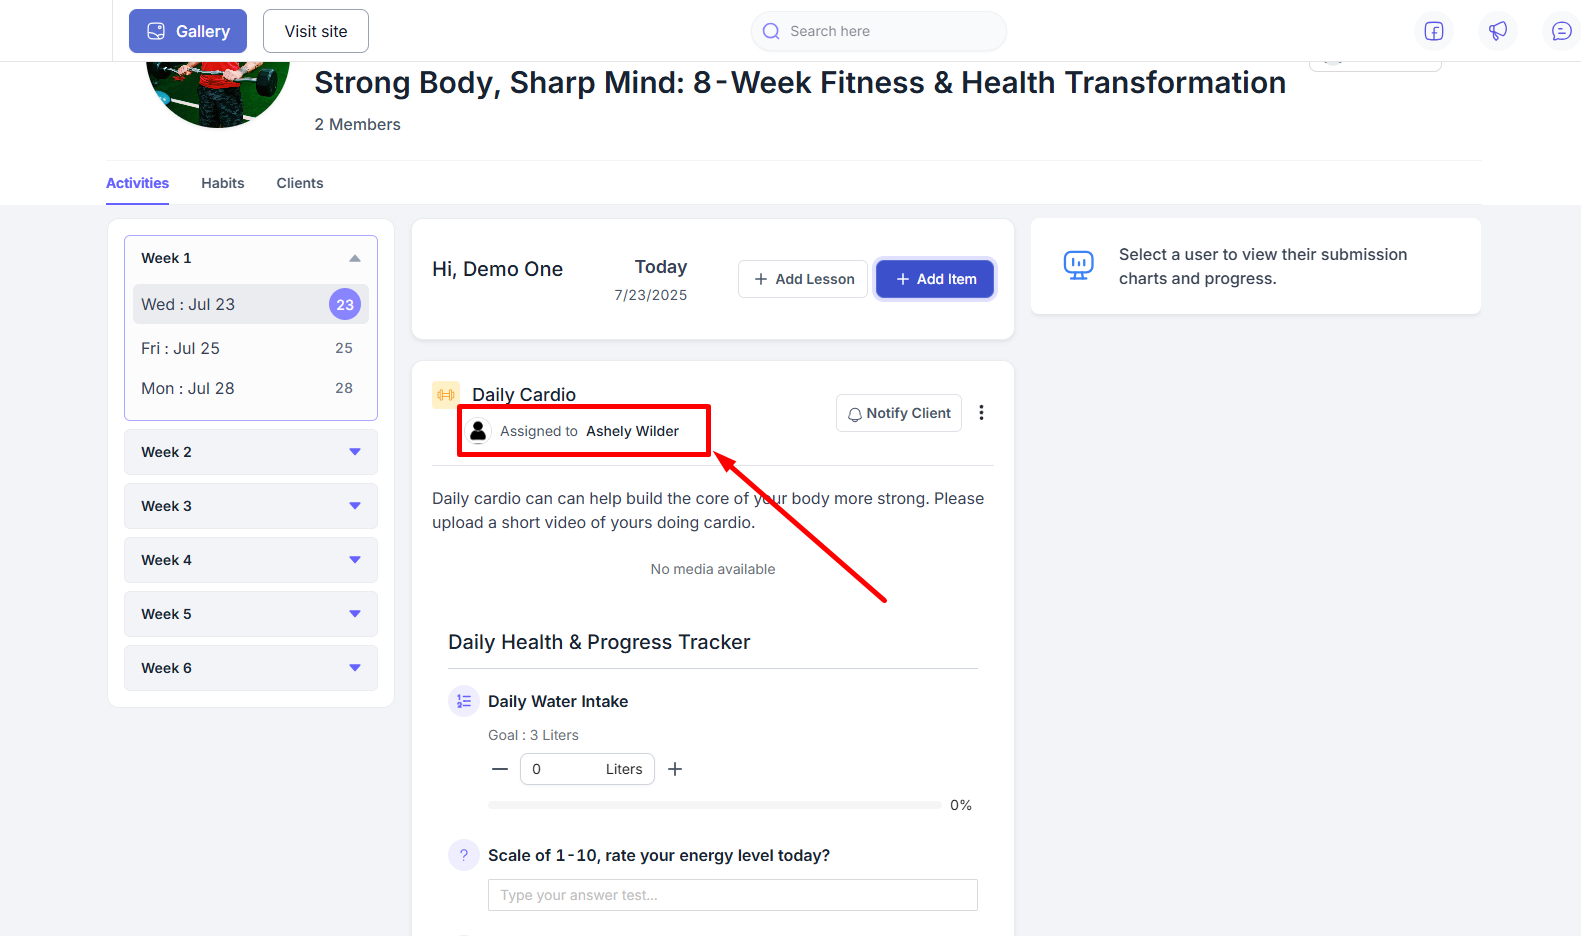Expand the Week 5 dropdown
1581x936 pixels.
[x=354, y=614]
